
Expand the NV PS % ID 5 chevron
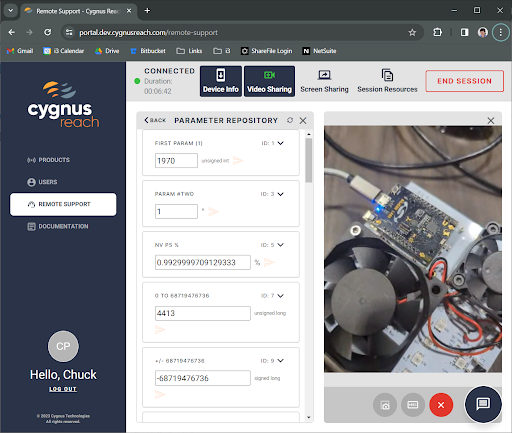pyautogui.click(x=281, y=245)
